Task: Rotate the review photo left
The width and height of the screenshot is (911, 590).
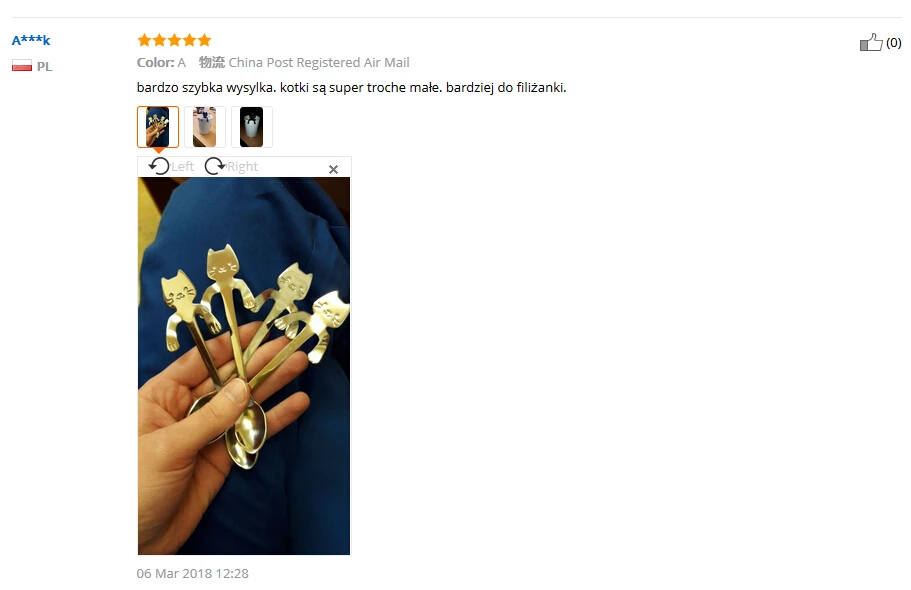Action: pos(159,166)
